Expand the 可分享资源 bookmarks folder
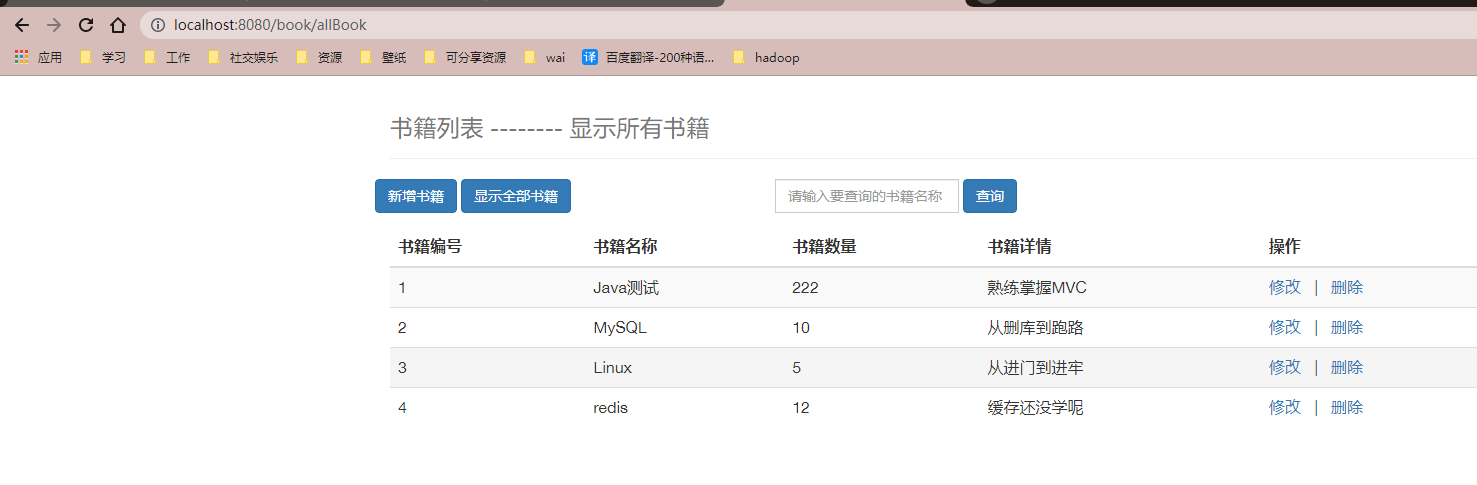This screenshot has height=485, width=1477. 465,58
